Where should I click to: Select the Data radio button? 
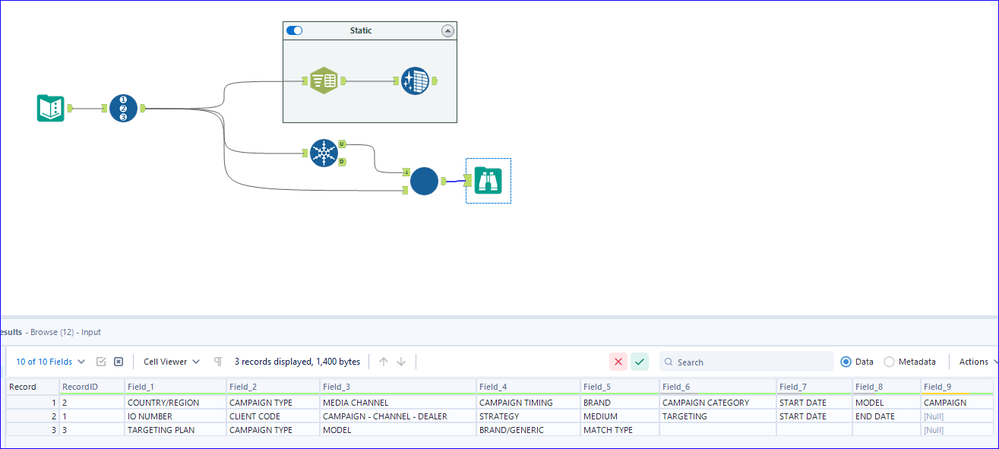[x=846, y=362]
